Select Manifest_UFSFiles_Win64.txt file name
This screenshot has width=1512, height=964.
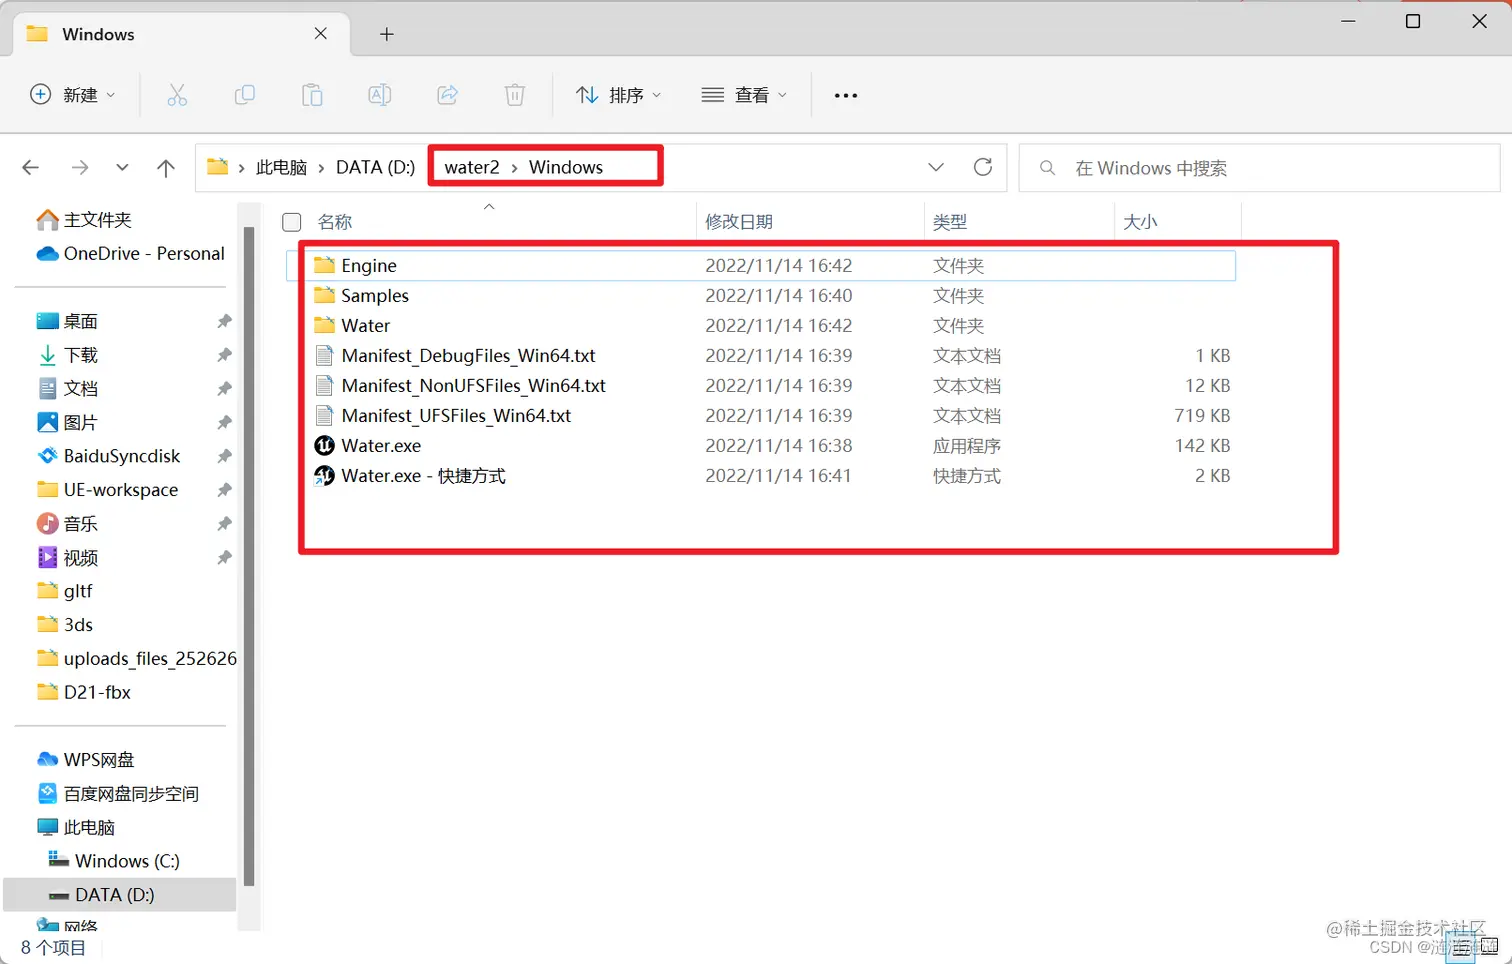tap(456, 415)
